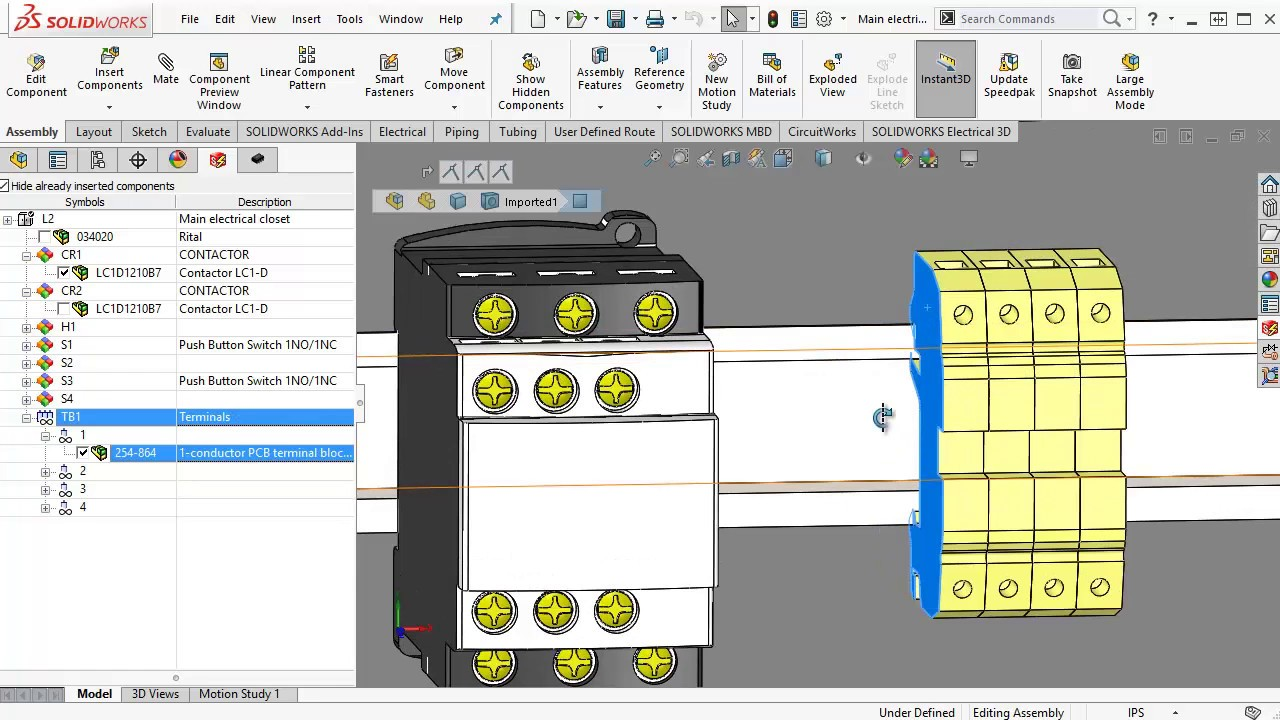This screenshot has width=1280, height=720.
Task: Check the 034020 Rital component box
Action: point(44,237)
